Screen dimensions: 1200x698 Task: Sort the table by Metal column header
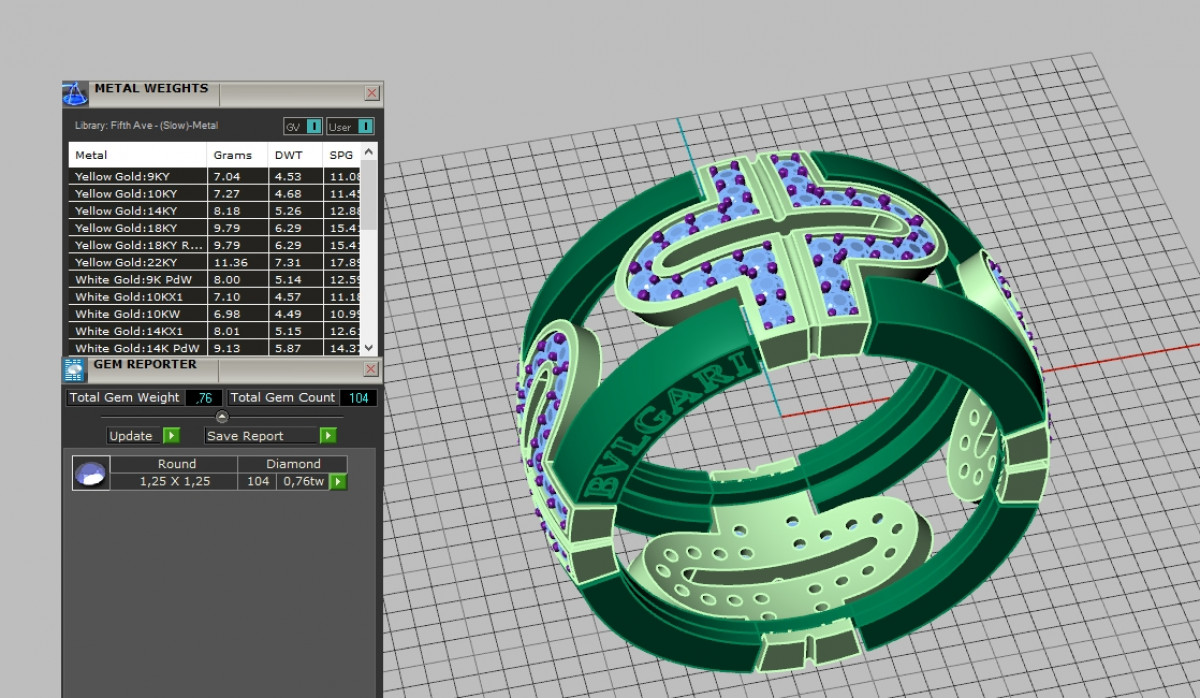137,155
